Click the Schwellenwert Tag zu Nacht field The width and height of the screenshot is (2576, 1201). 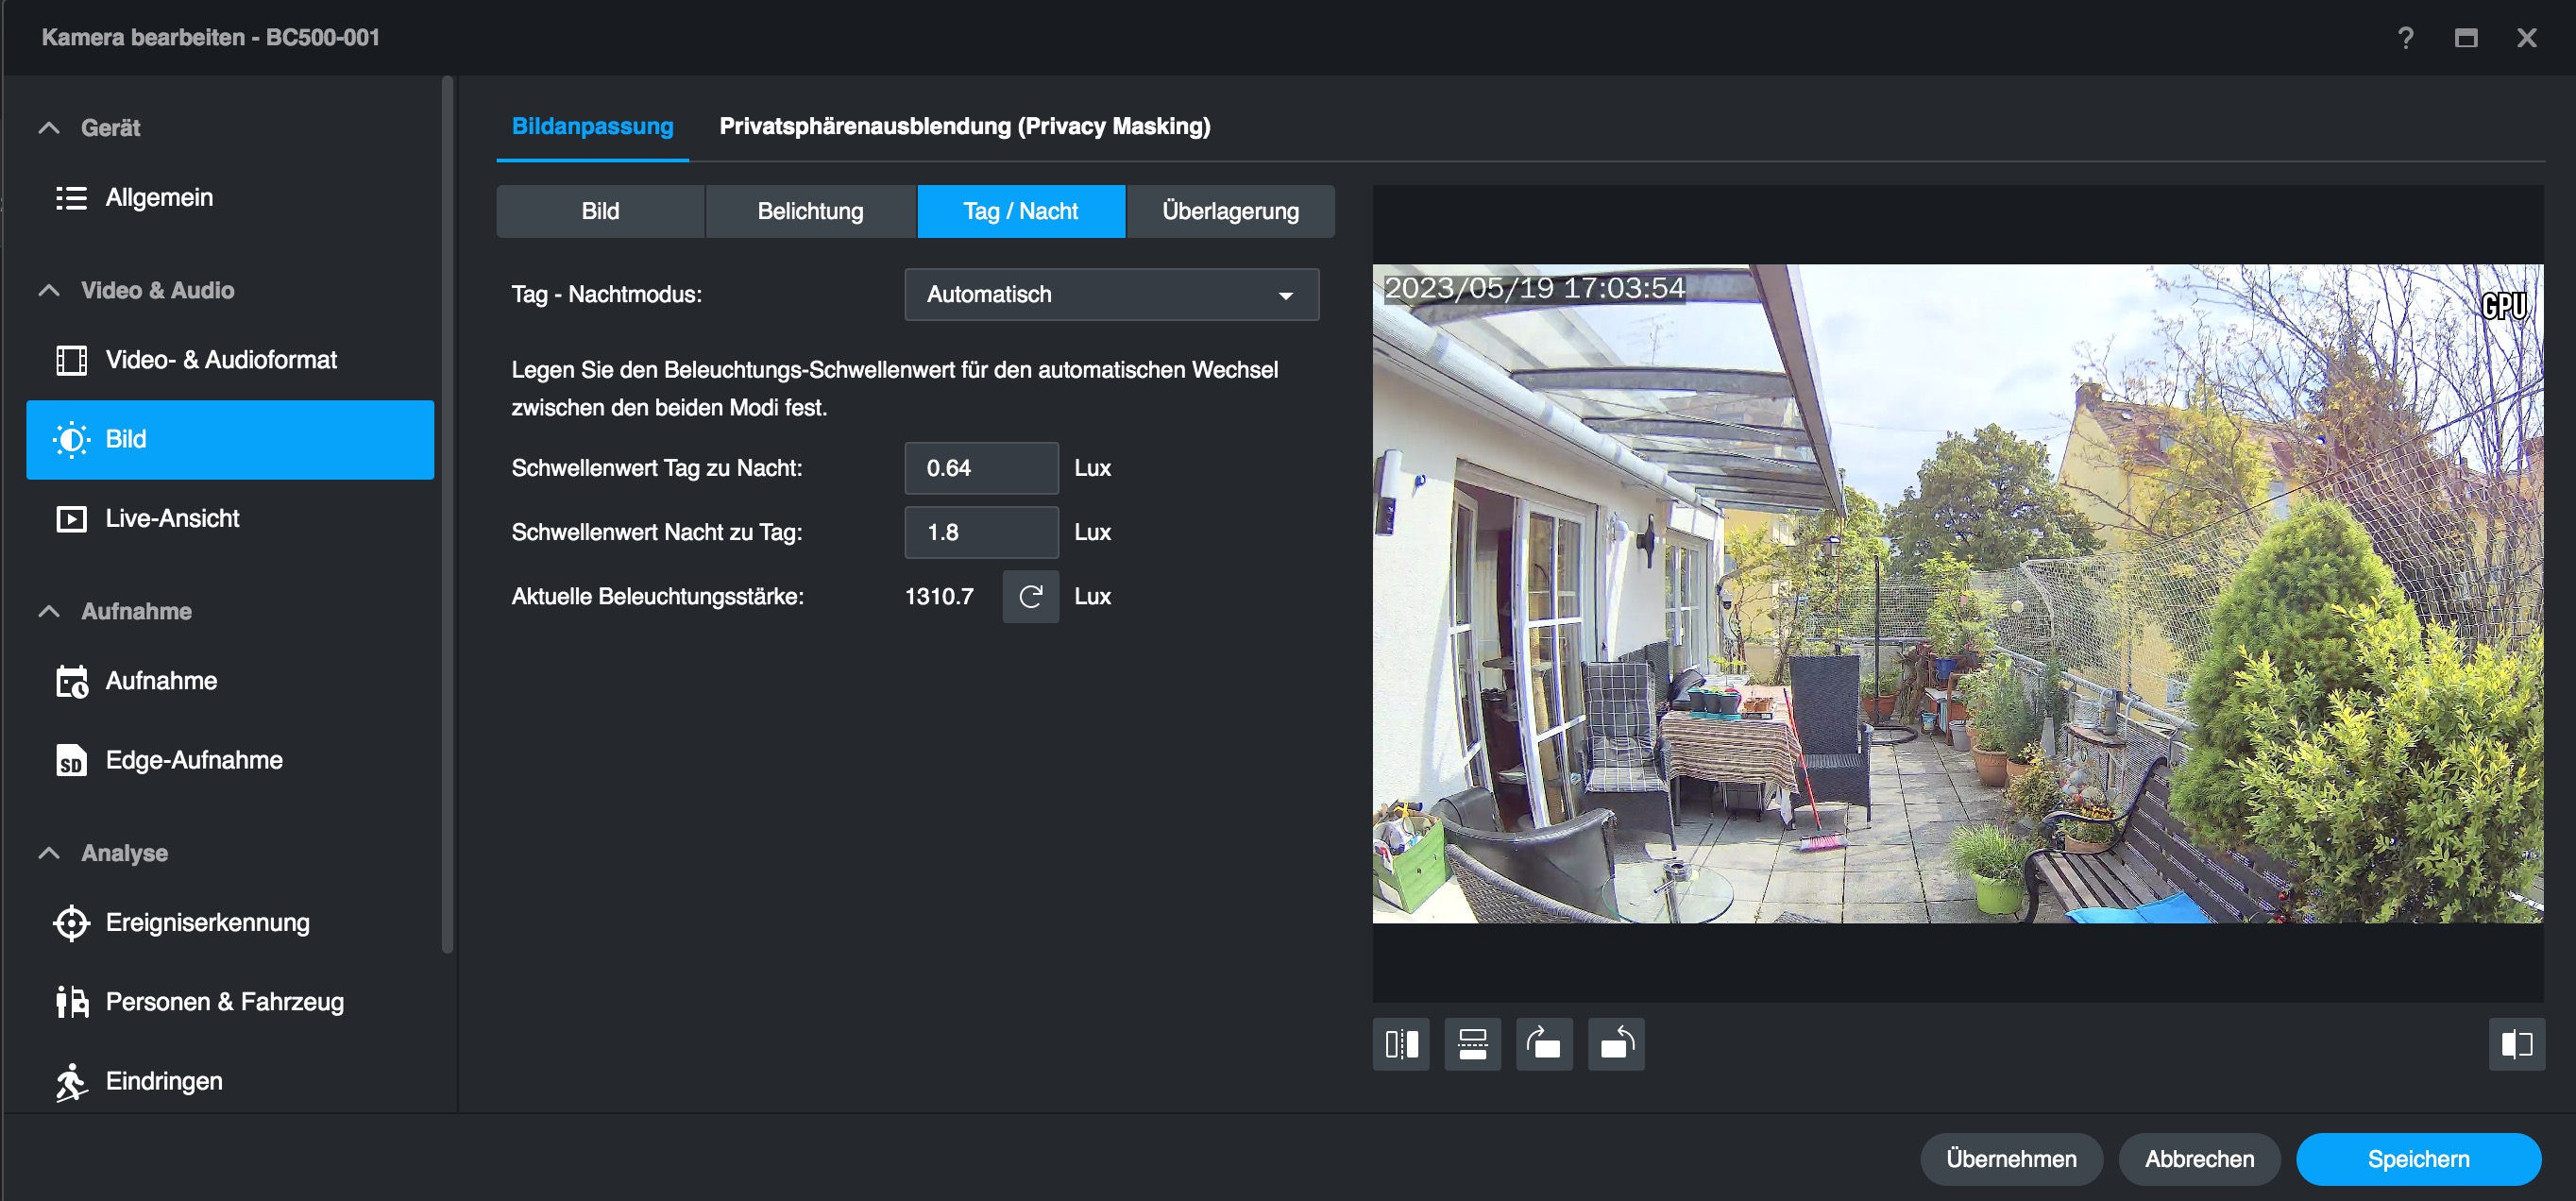980,468
